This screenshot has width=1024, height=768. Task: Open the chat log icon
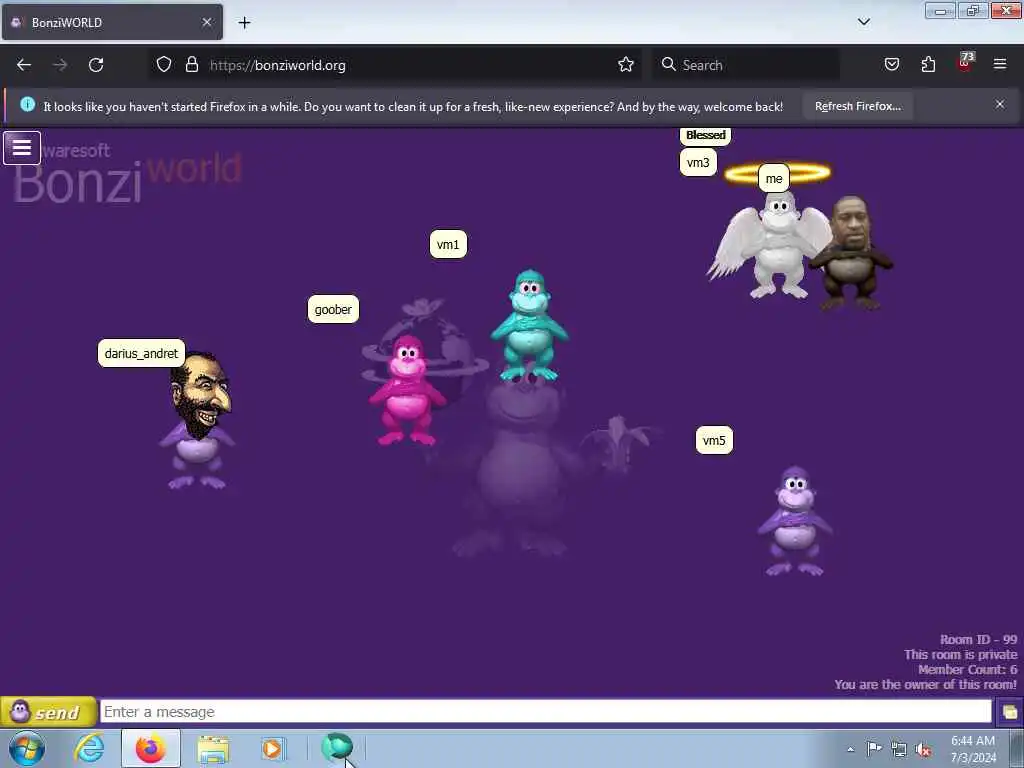tap(1010, 712)
